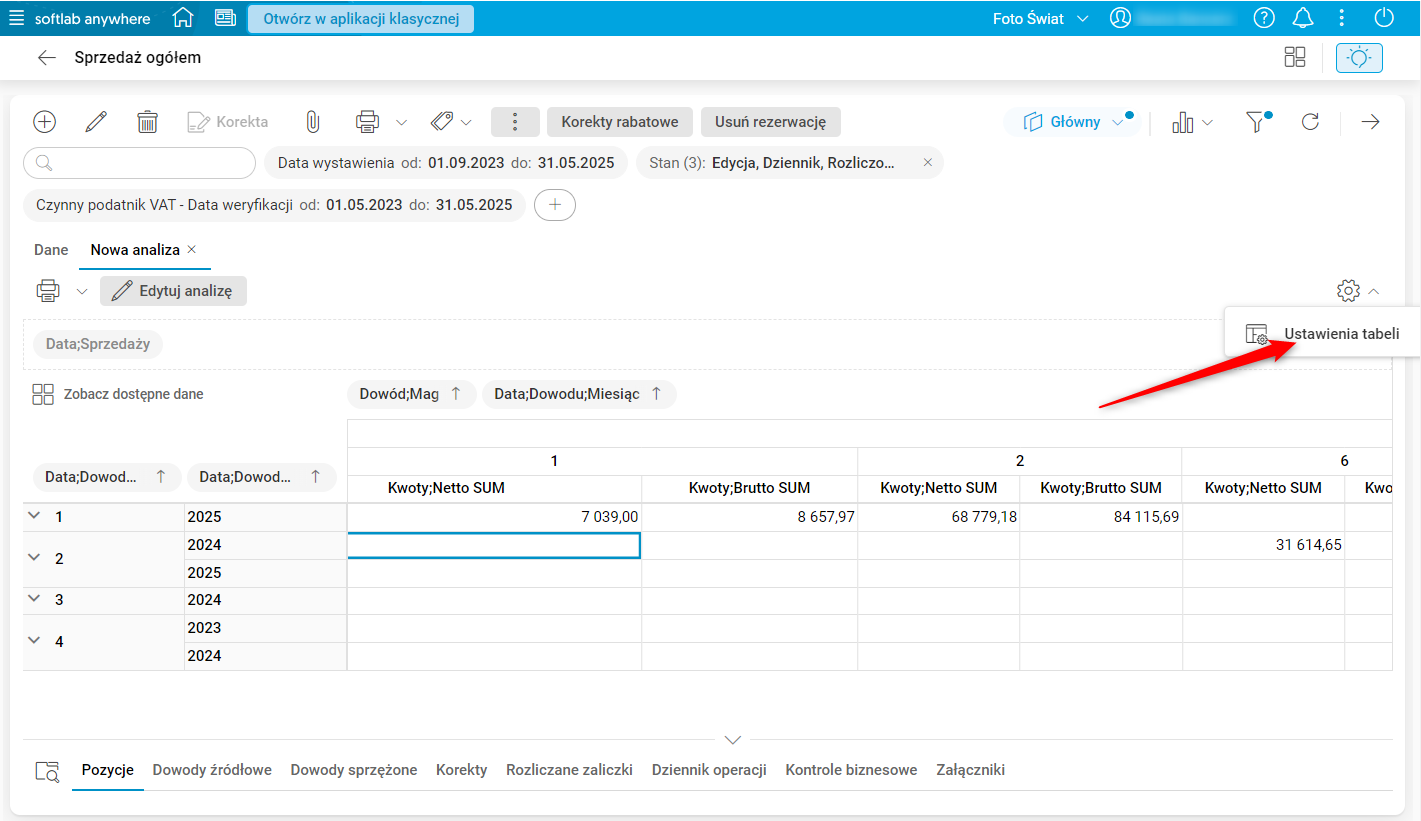Sort by Dowód;Mag column chip
This screenshot has height=821, width=1421.
pos(411,394)
